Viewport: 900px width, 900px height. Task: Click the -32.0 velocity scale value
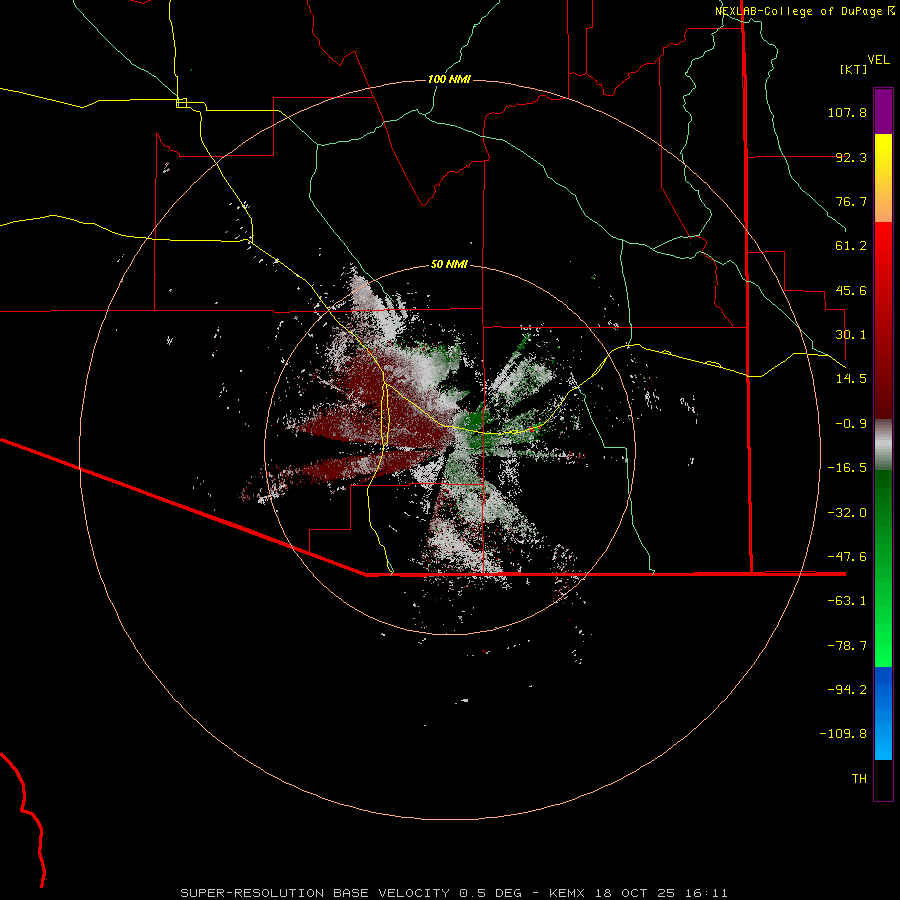tap(847, 513)
